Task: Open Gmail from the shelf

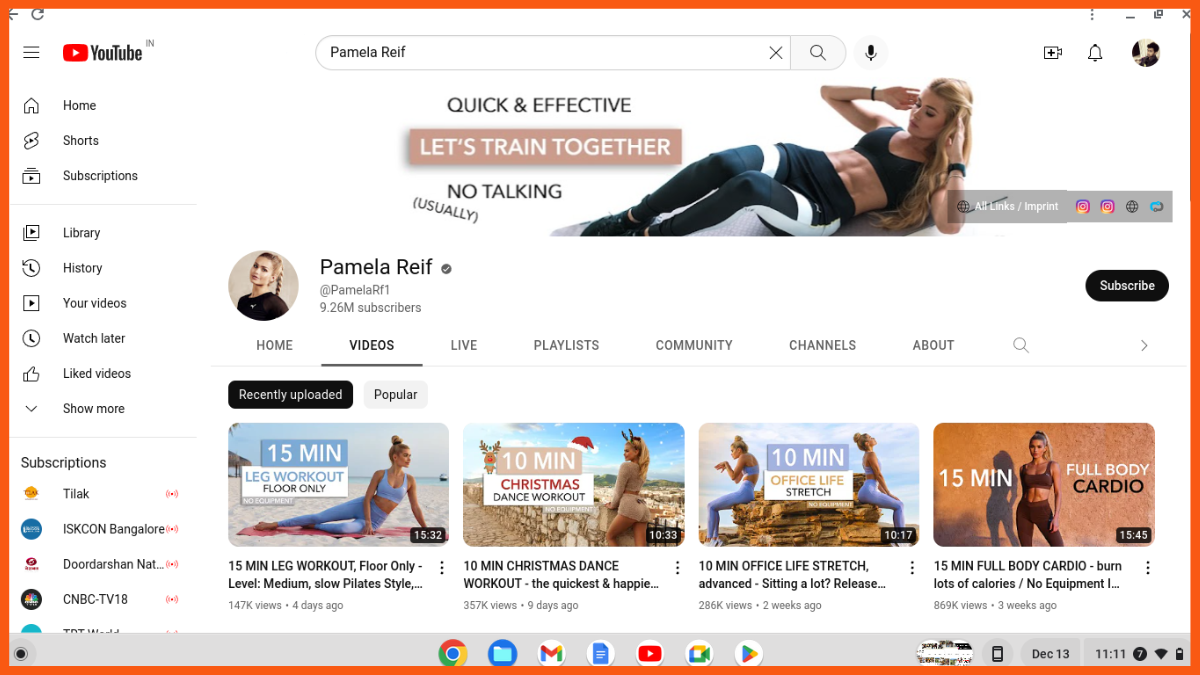Action: tap(551, 654)
